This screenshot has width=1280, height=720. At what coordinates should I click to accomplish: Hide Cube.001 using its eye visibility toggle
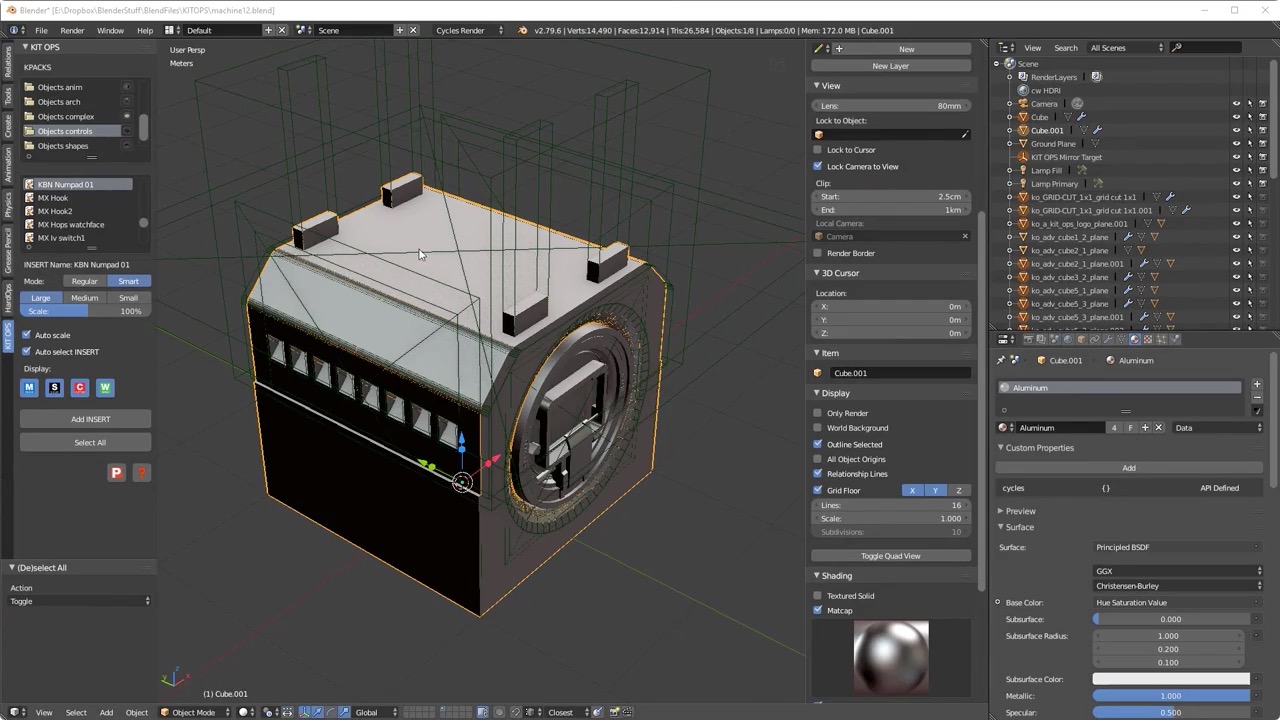(1236, 130)
